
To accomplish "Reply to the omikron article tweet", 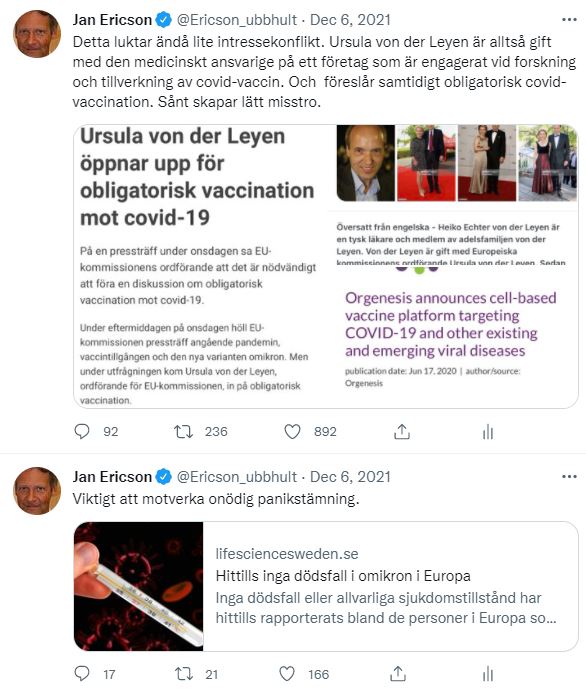I will [82, 674].
